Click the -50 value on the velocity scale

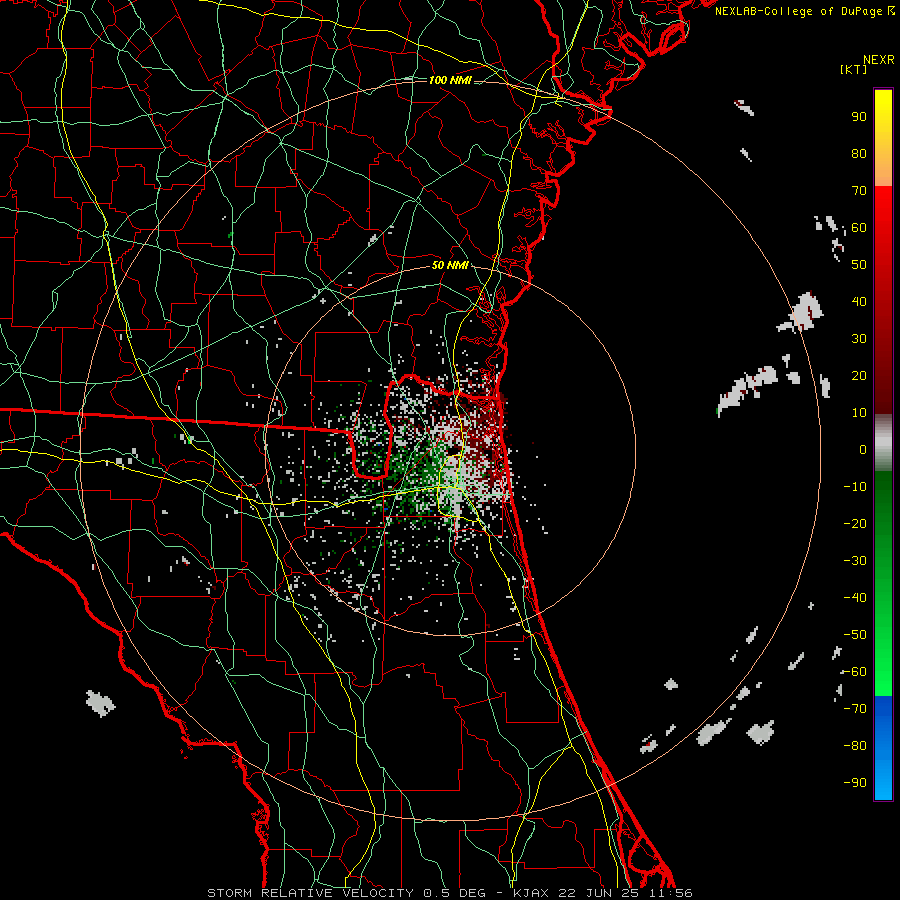[855, 635]
